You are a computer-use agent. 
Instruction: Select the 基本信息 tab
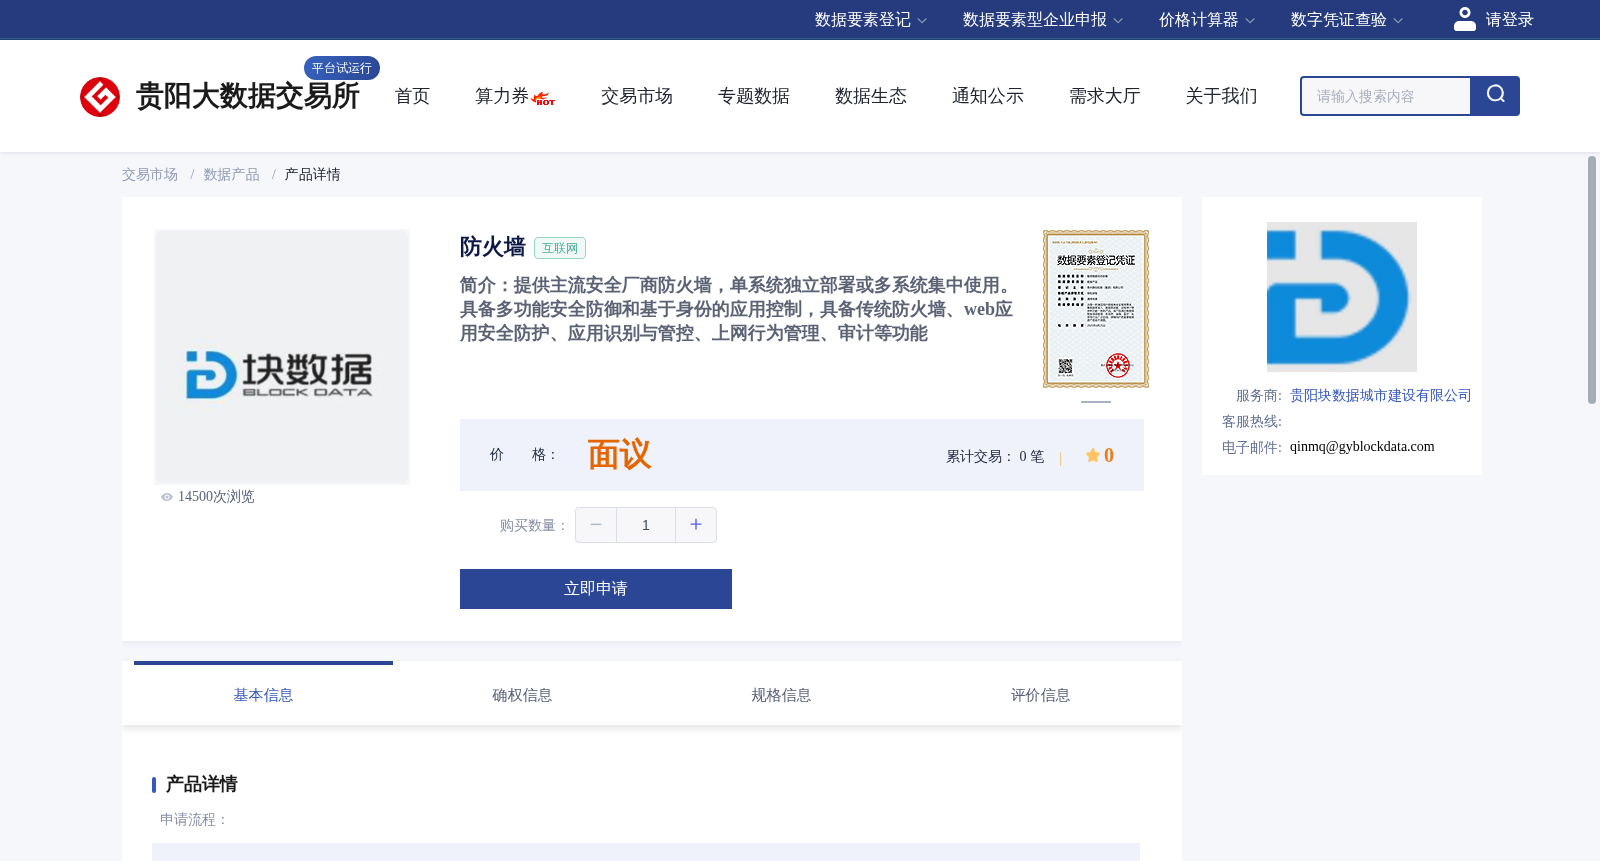(263, 695)
